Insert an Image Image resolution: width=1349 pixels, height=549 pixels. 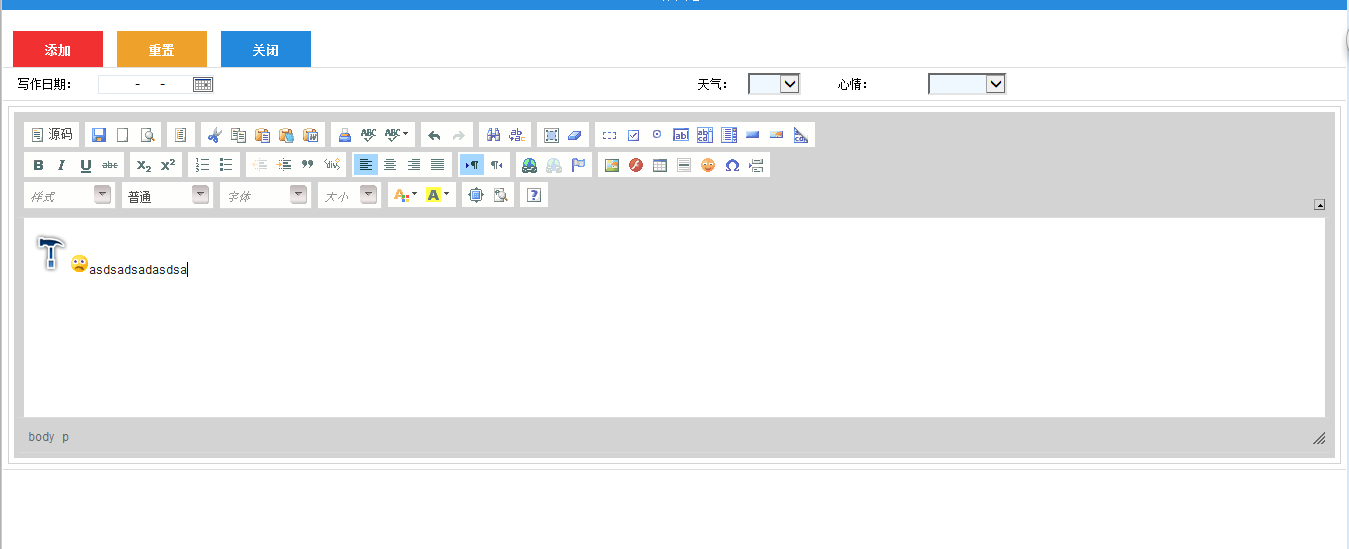[612, 165]
